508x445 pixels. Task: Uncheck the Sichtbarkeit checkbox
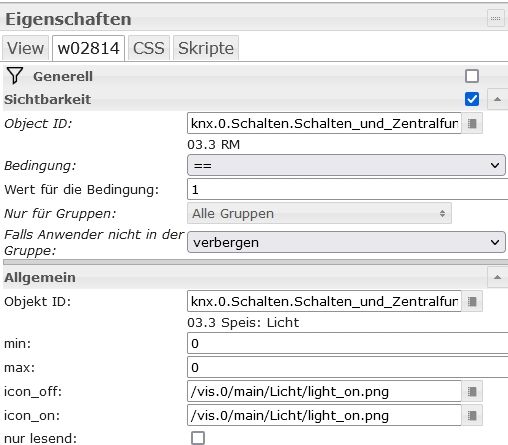tap(472, 99)
